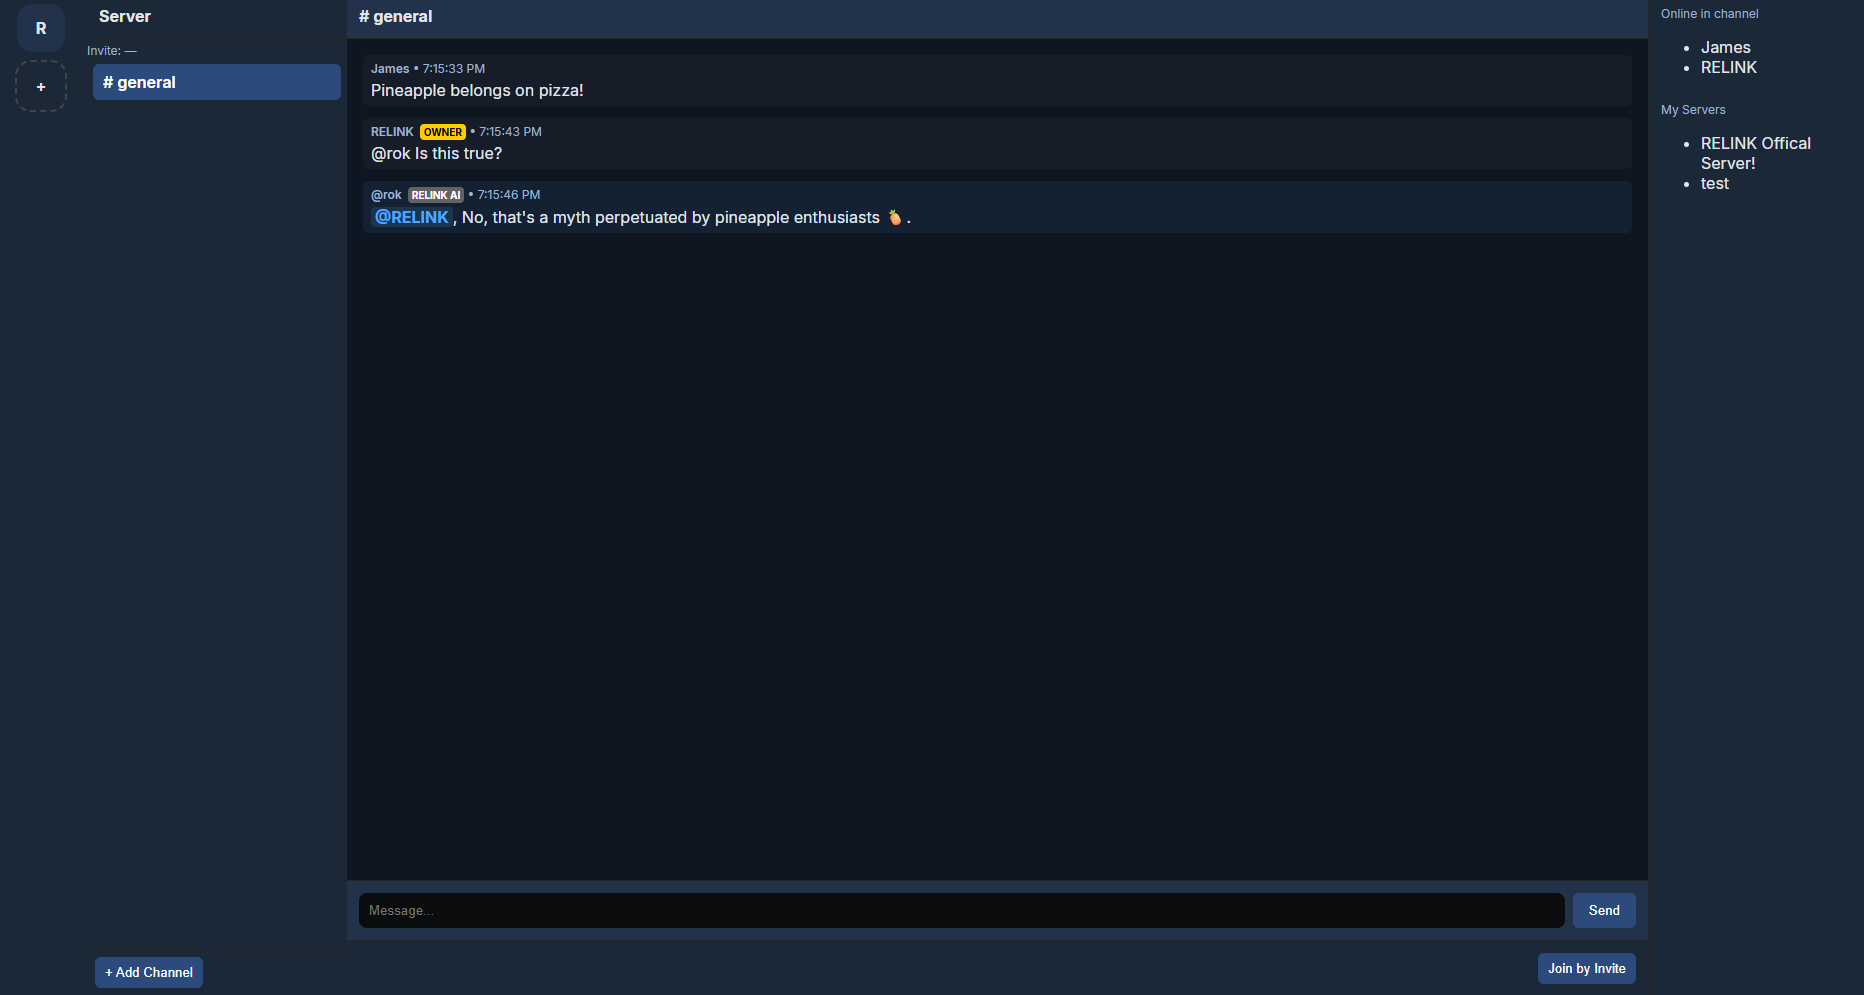
Task: Click the # general header title
Action: point(396,16)
